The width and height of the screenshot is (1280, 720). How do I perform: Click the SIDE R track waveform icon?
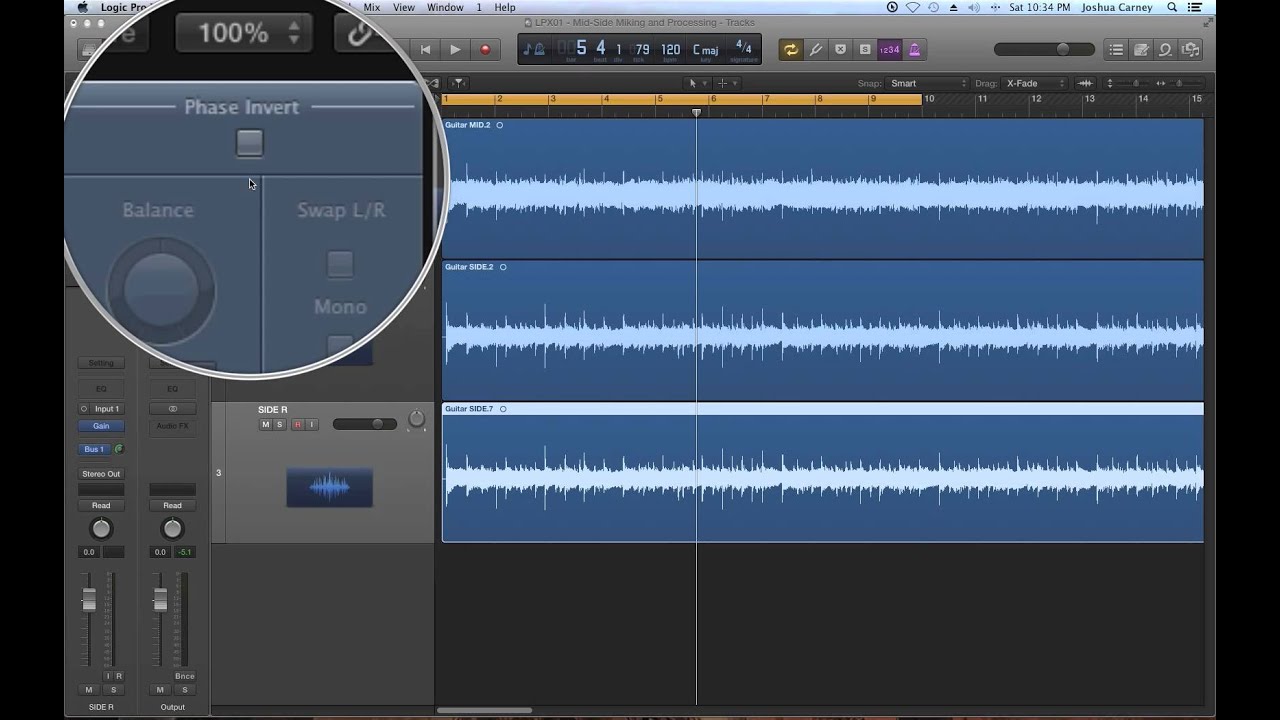pos(329,487)
